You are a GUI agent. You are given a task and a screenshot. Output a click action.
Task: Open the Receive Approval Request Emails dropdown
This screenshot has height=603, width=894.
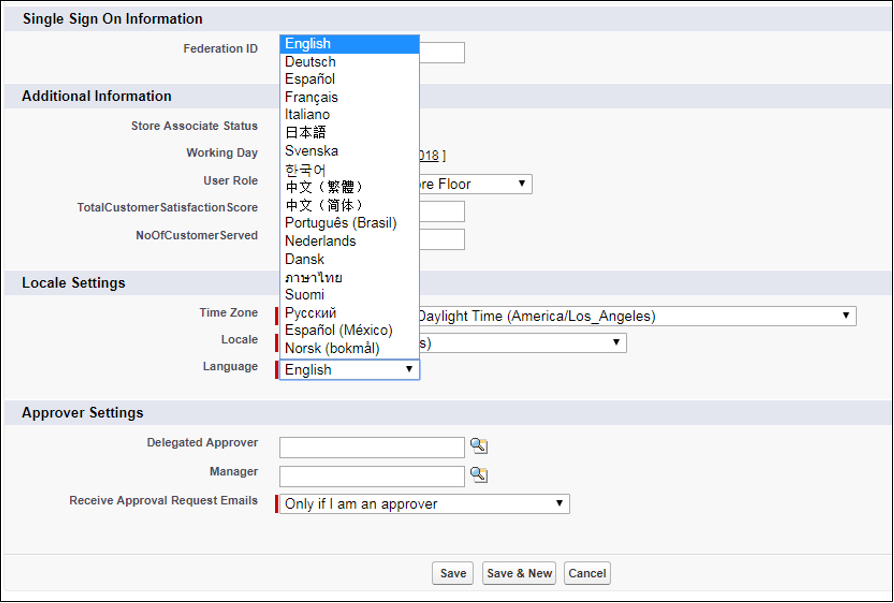tap(557, 503)
